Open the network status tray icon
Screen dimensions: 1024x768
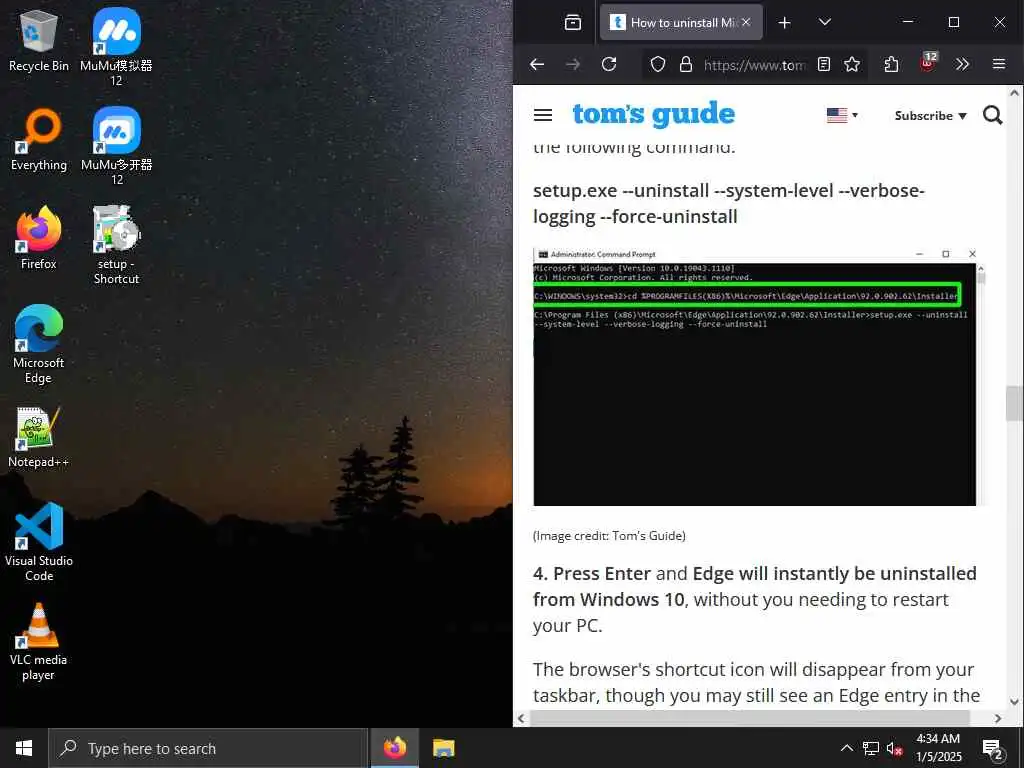[x=871, y=748]
